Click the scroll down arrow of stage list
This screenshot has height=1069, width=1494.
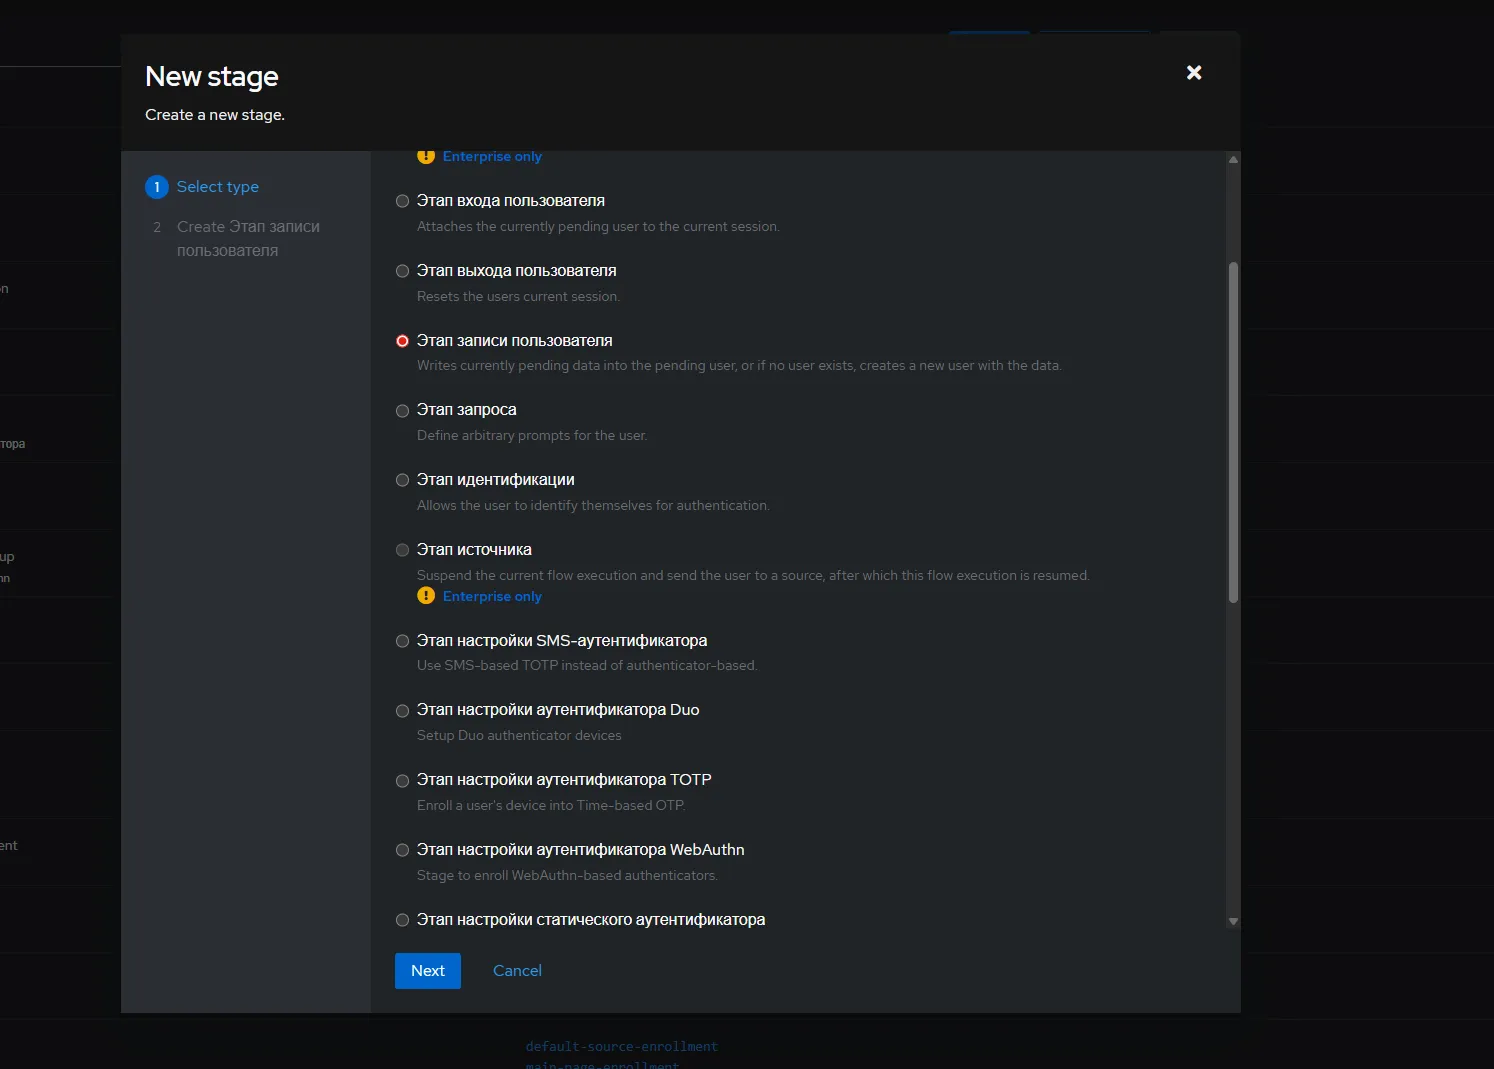pos(1233,921)
